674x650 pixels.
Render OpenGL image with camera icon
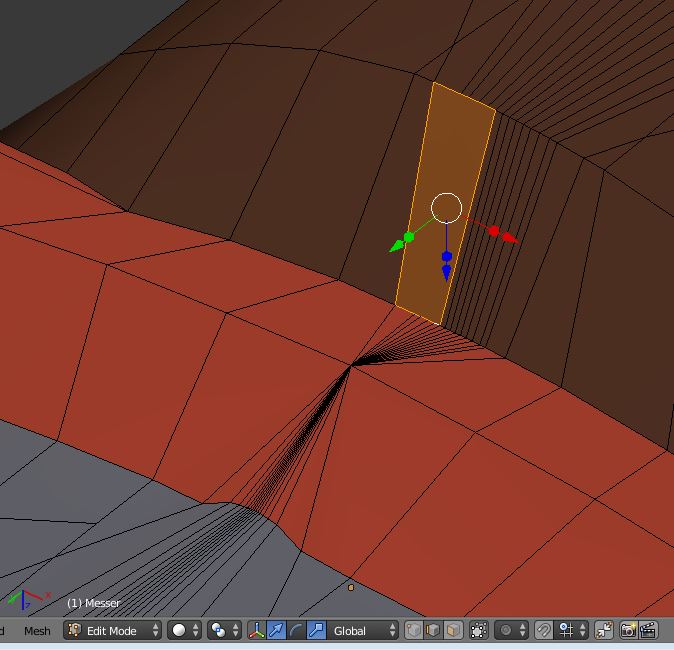[628, 630]
